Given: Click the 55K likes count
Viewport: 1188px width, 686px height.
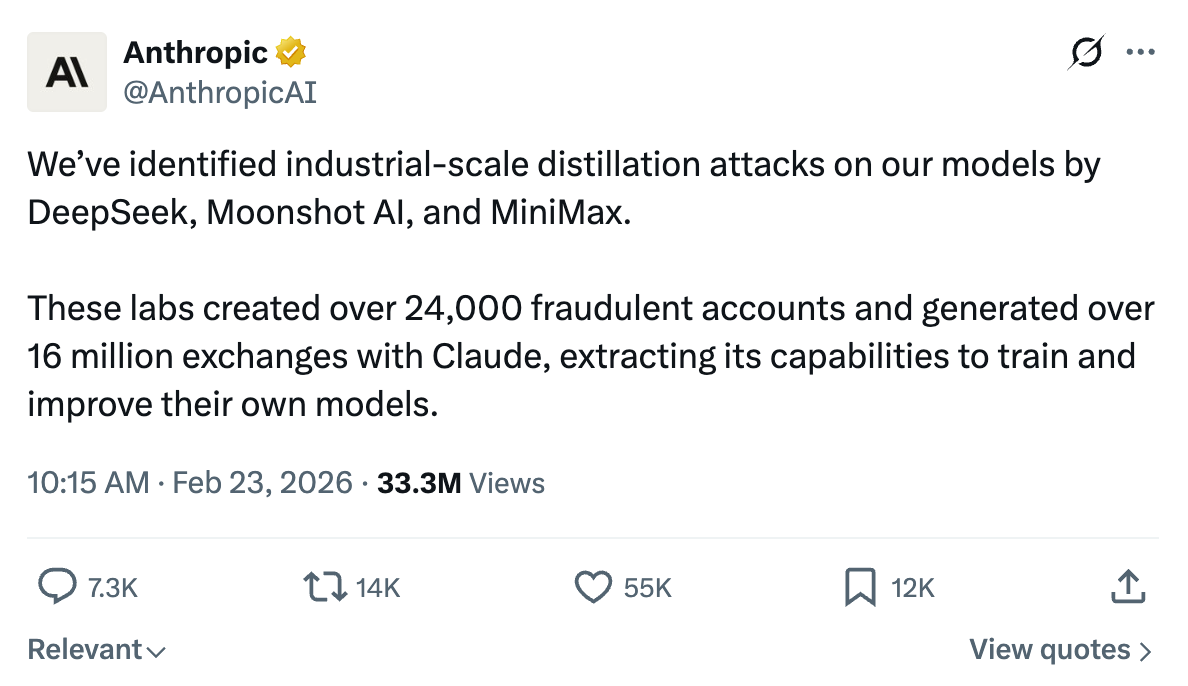Looking at the screenshot, I should tap(647, 589).
